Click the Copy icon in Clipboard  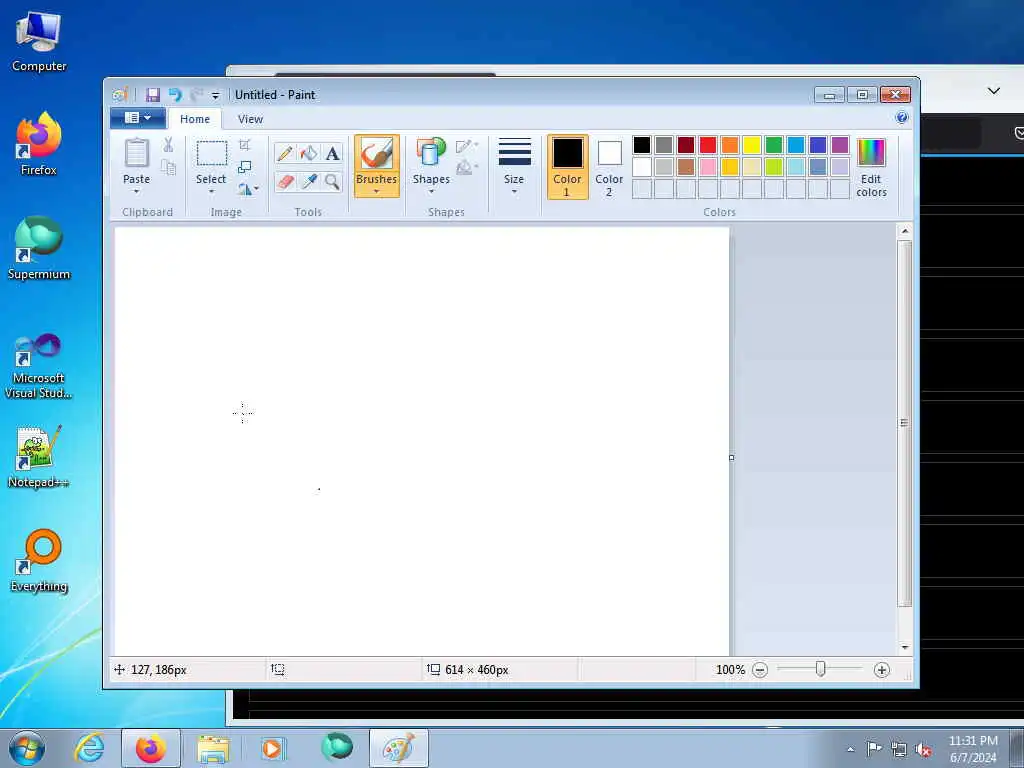168,168
